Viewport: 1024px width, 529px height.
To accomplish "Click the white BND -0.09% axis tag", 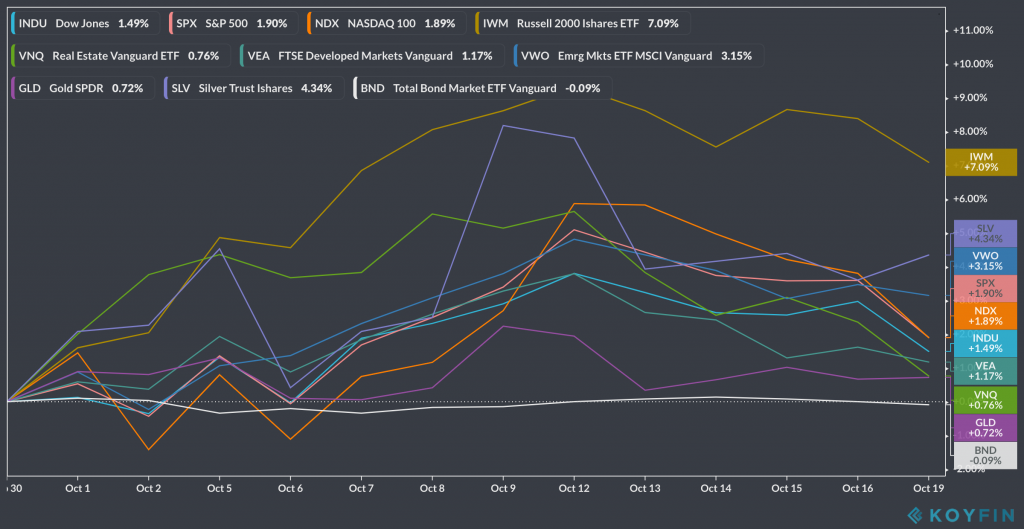I will click(x=984, y=456).
